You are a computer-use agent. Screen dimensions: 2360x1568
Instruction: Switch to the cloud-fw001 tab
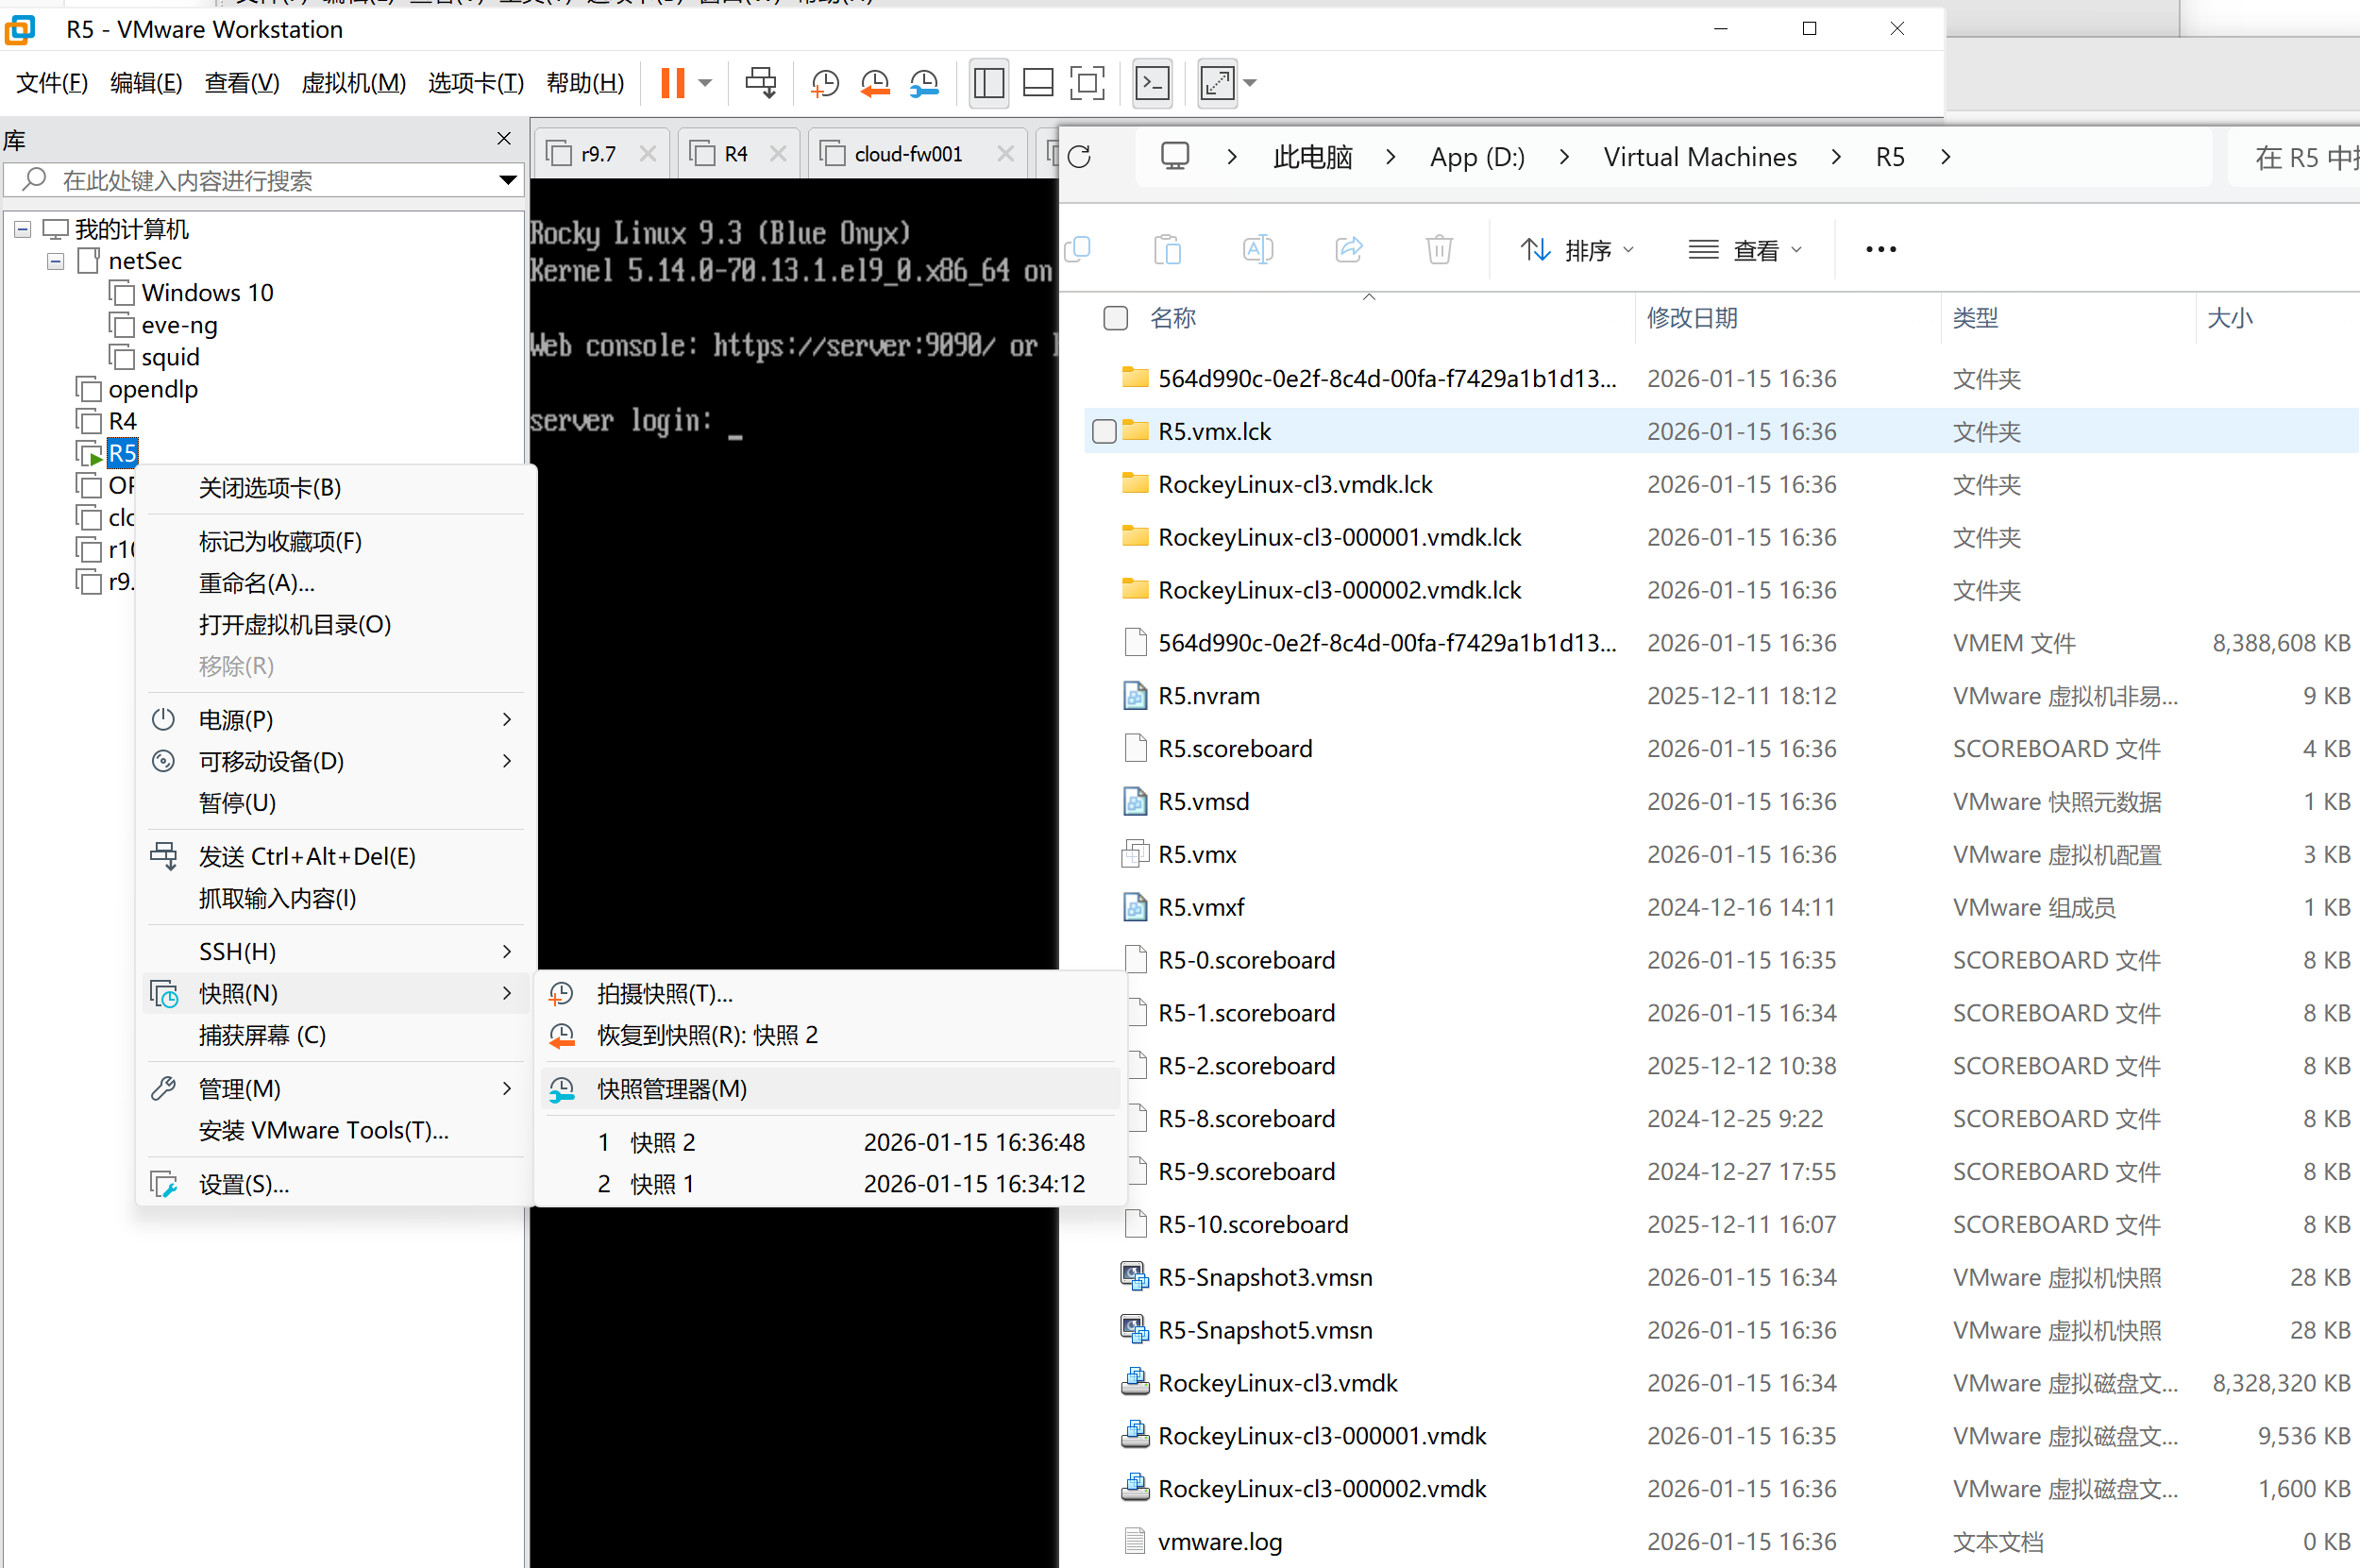tap(907, 154)
